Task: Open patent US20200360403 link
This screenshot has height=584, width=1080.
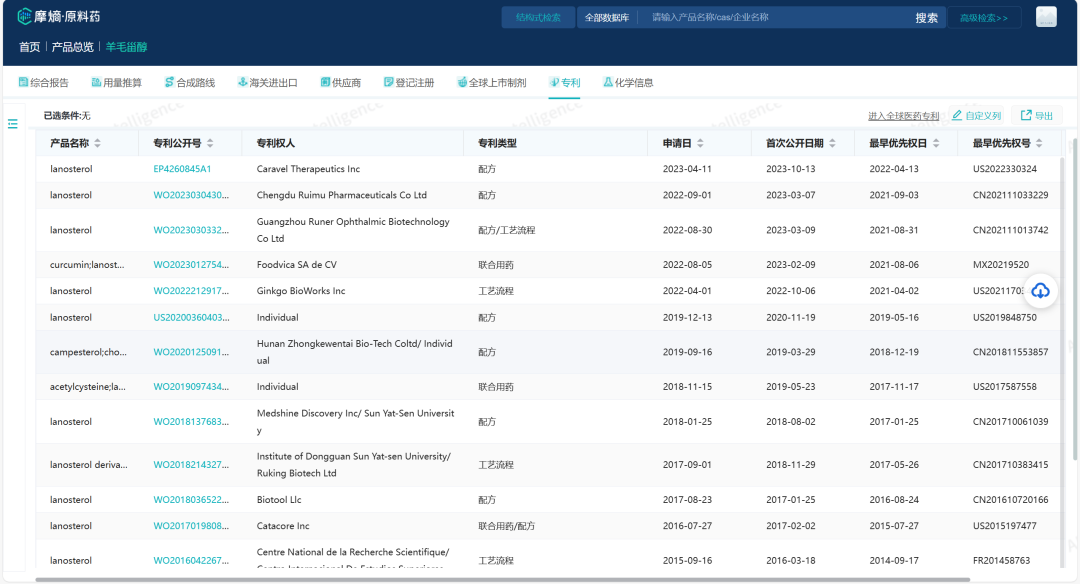Action: [x=191, y=317]
